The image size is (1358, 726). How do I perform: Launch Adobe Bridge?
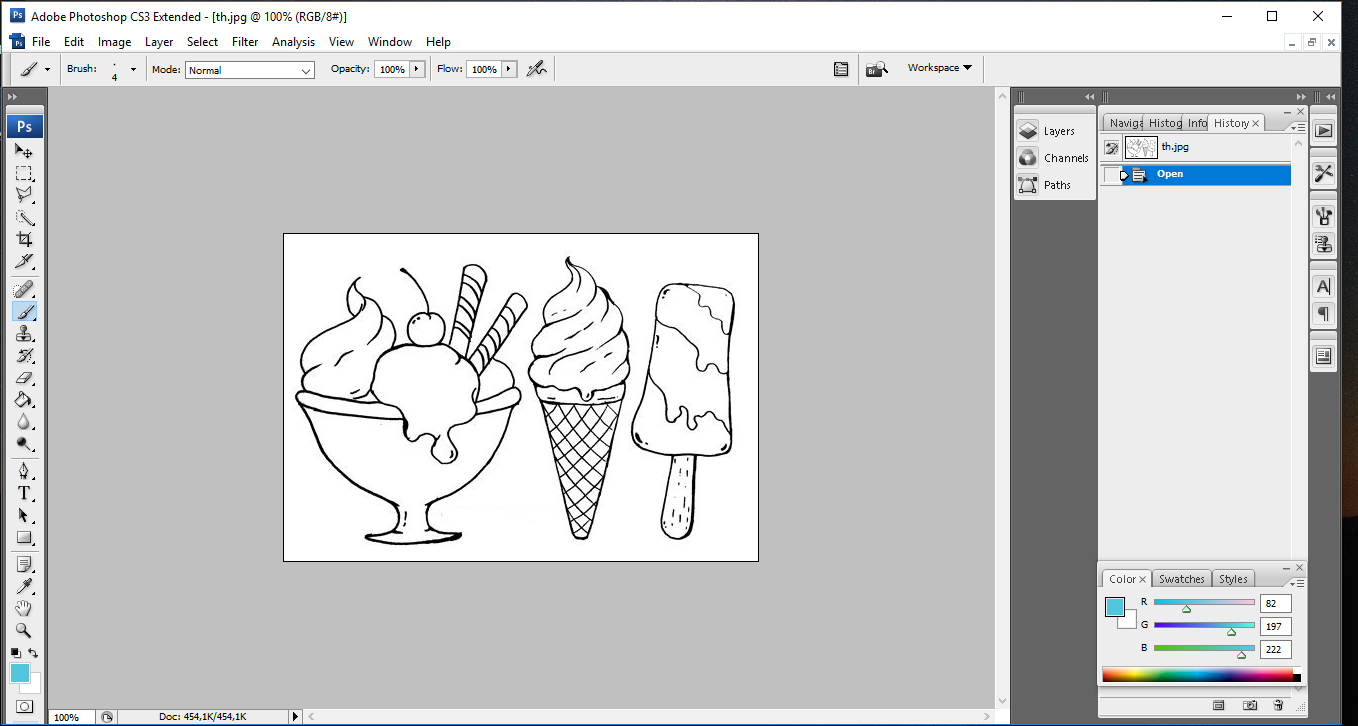[x=877, y=69]
